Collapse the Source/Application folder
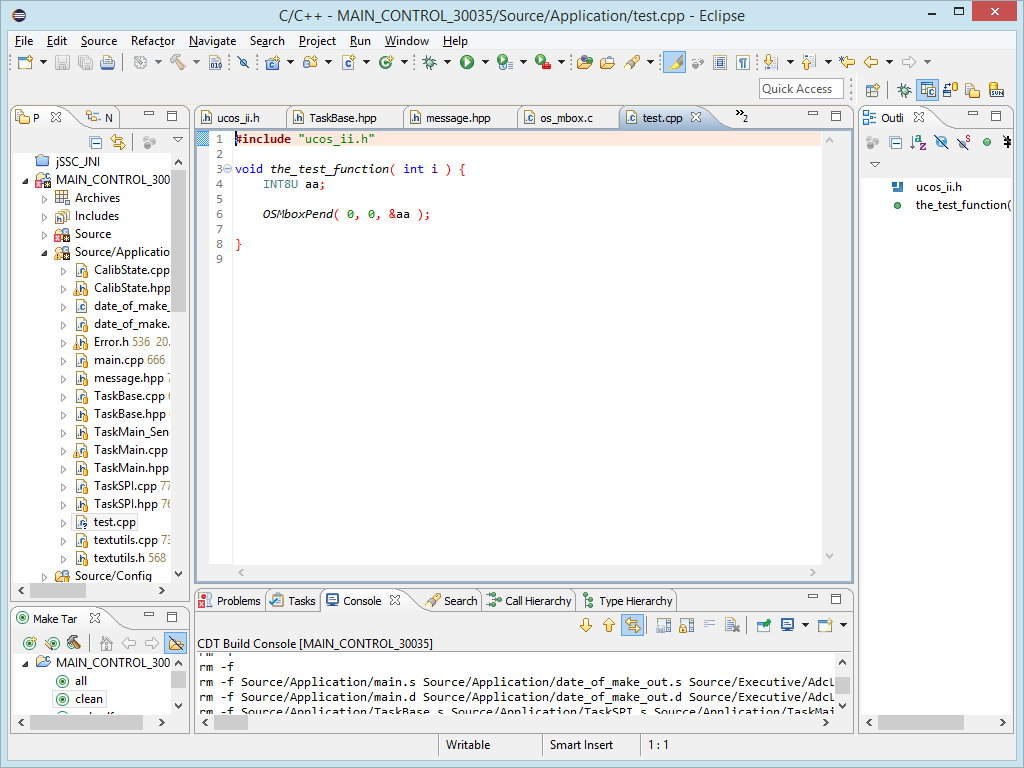Screen dimensions: 1024x768 tap(45, 253)
